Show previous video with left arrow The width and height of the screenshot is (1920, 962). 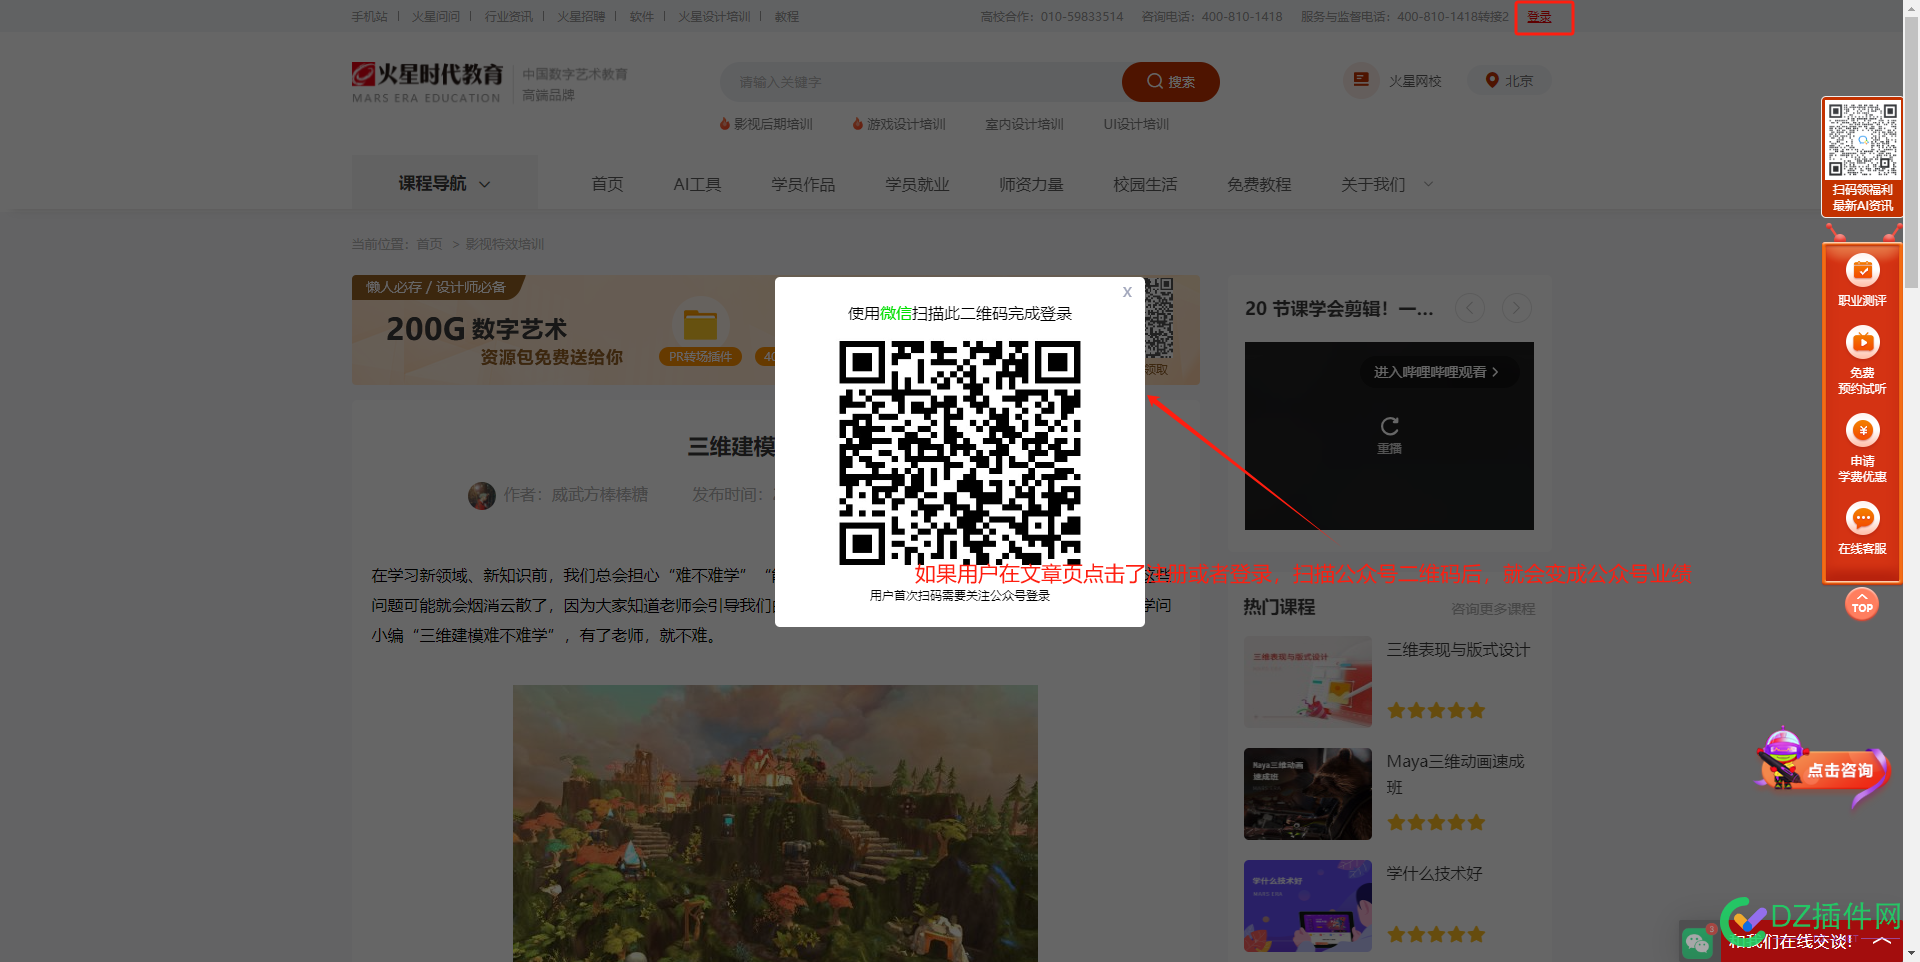[x=1469, y=308]
